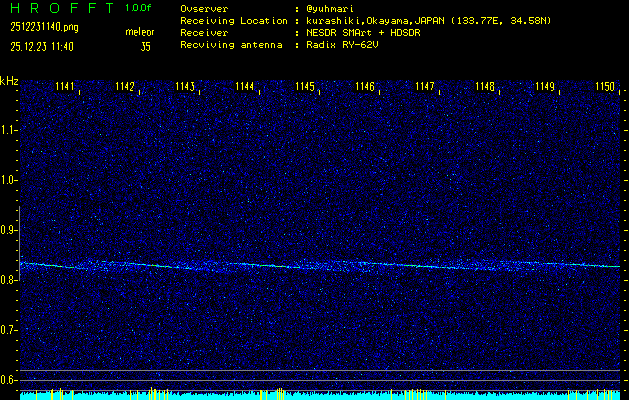Click the 1141 time marker
The width and height of the screenshot is (629, 400).
64,87
